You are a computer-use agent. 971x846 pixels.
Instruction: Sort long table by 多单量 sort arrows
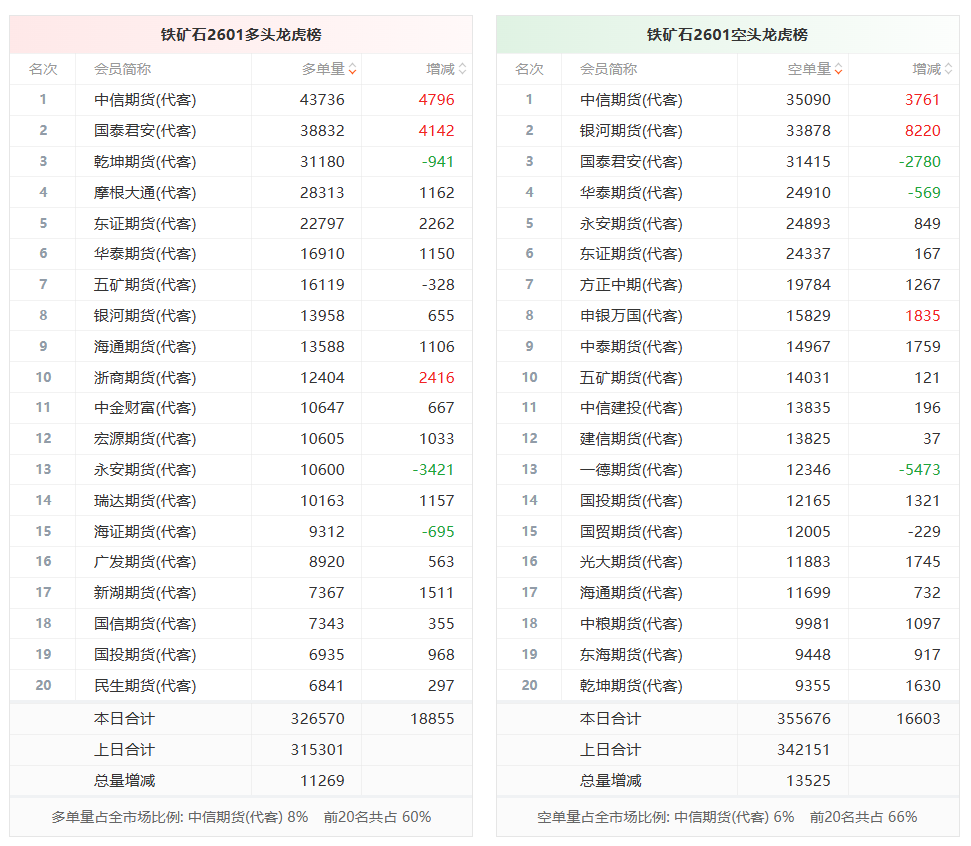352,69
